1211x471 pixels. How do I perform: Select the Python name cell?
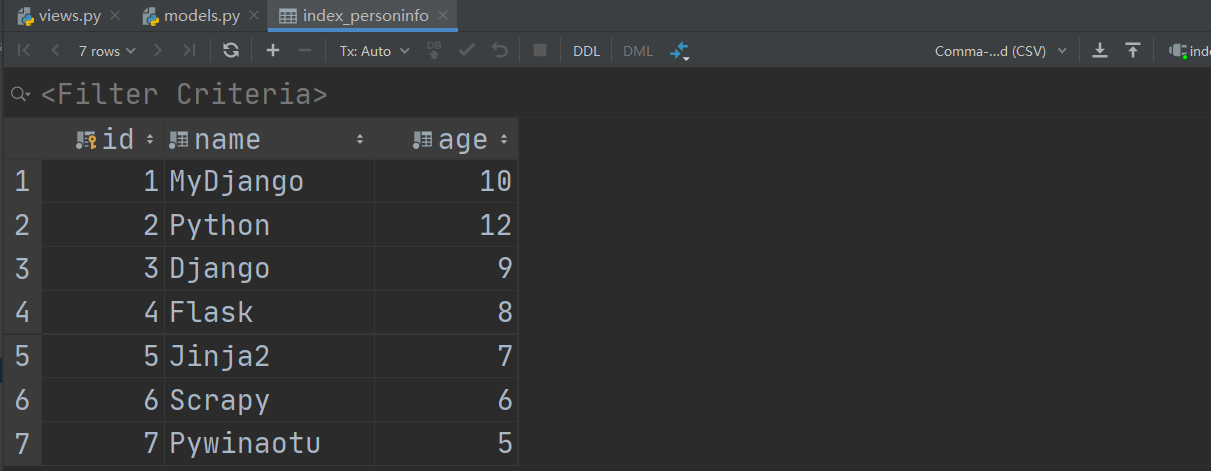click(269, 225)
